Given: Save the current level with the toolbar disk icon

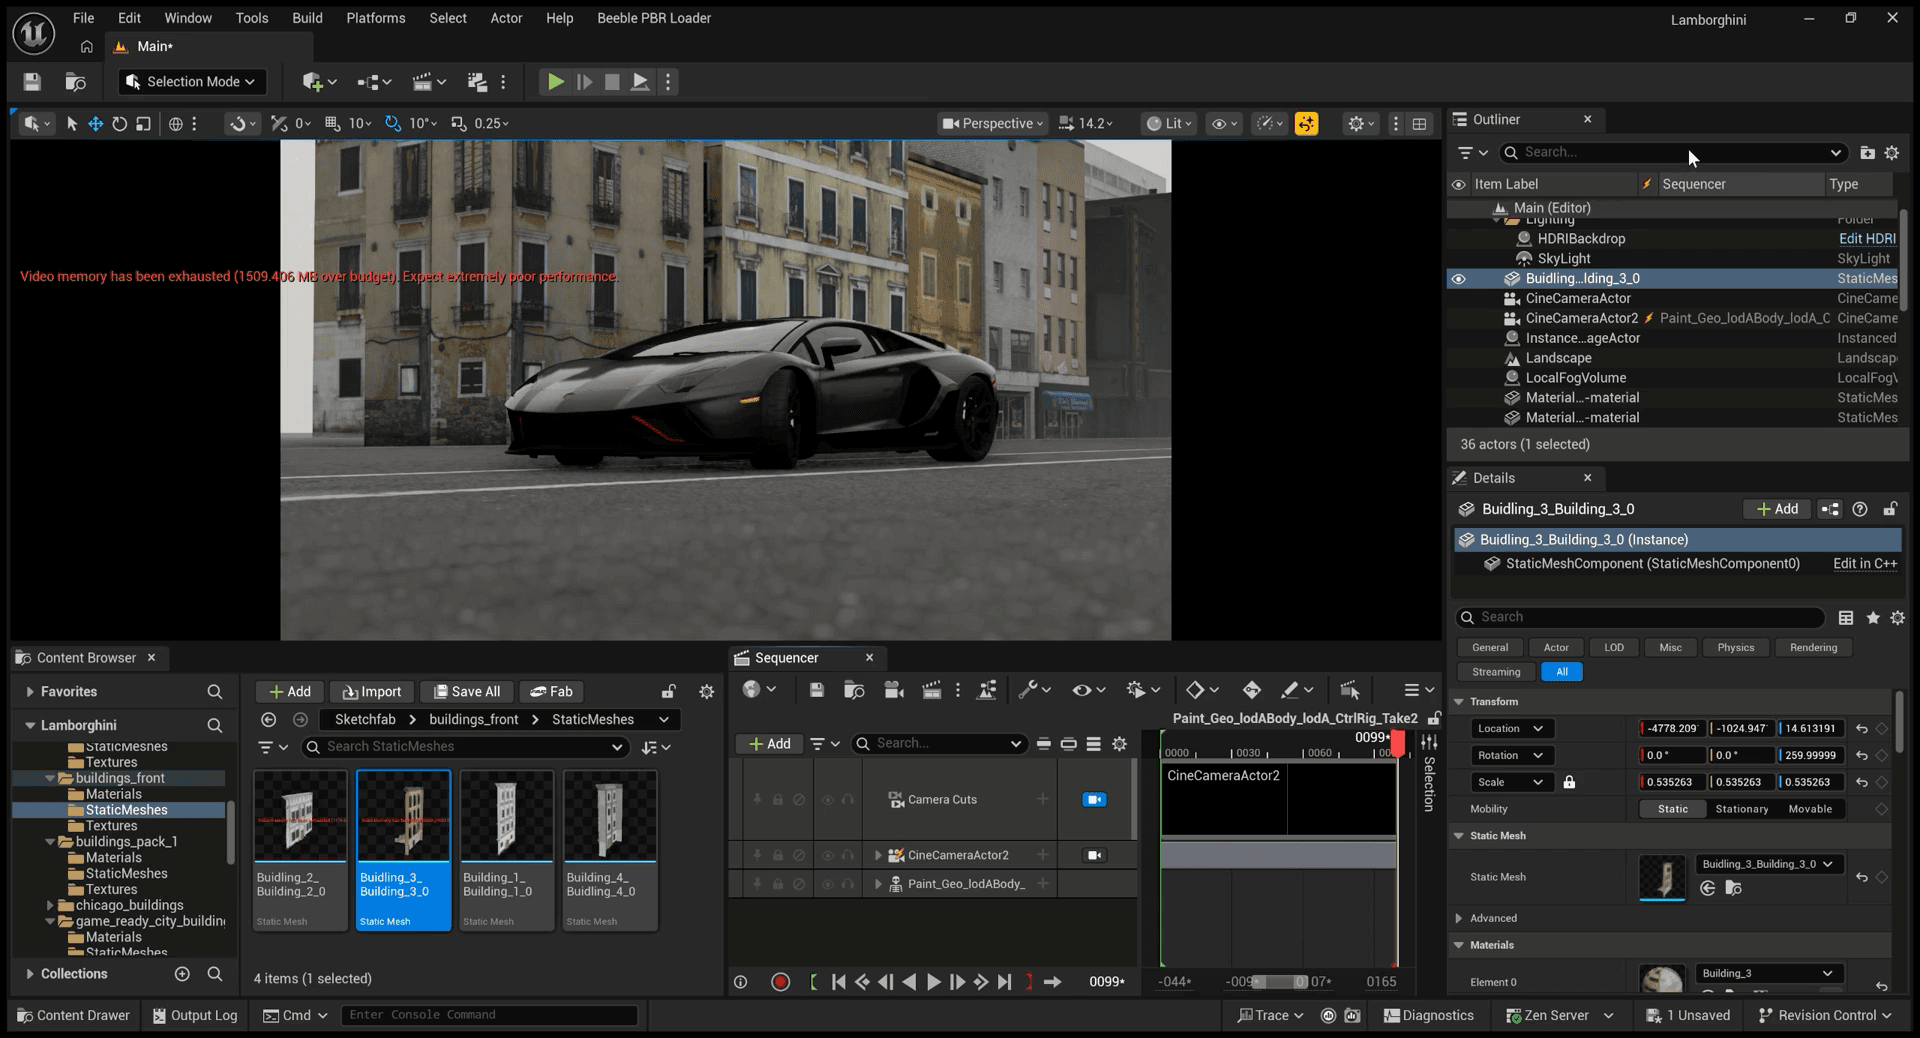Looking at the screenshot, I should click(32, 82).
